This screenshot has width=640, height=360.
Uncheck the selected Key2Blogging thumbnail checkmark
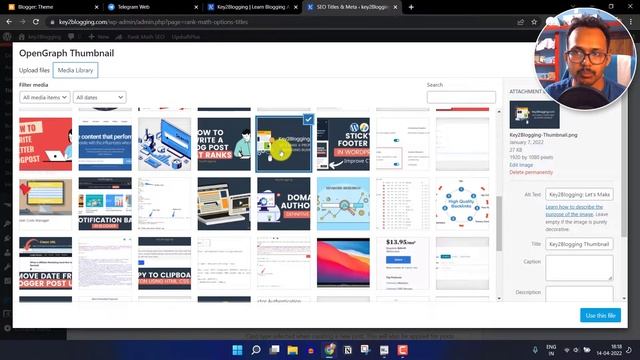tap(308, 120)
